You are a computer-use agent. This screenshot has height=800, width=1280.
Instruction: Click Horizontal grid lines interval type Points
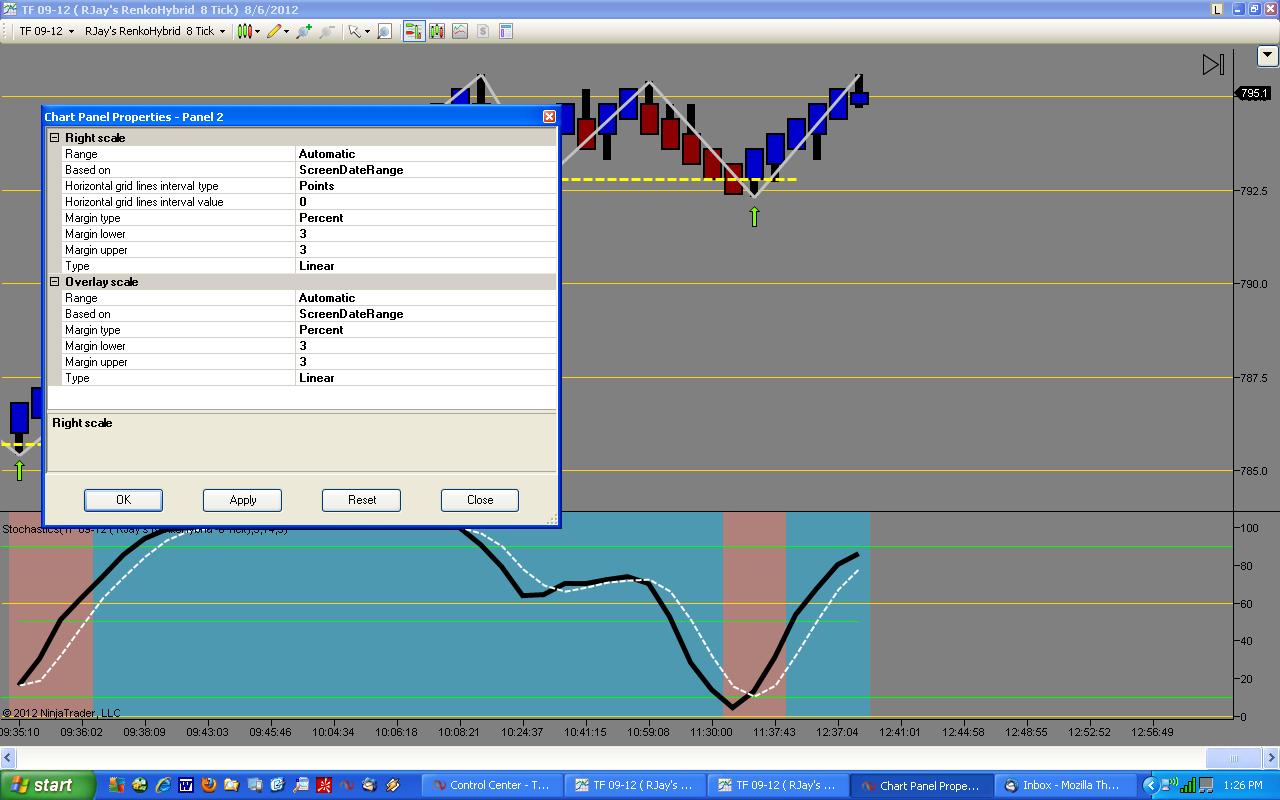pos(426,186)
